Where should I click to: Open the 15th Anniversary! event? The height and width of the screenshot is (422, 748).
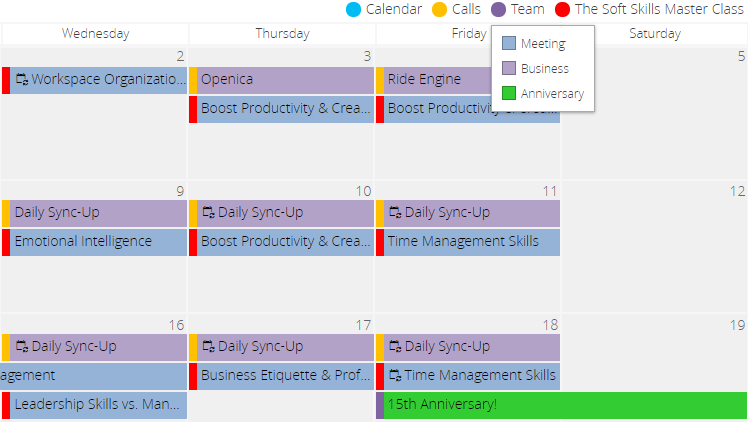[x=561, y=405]
